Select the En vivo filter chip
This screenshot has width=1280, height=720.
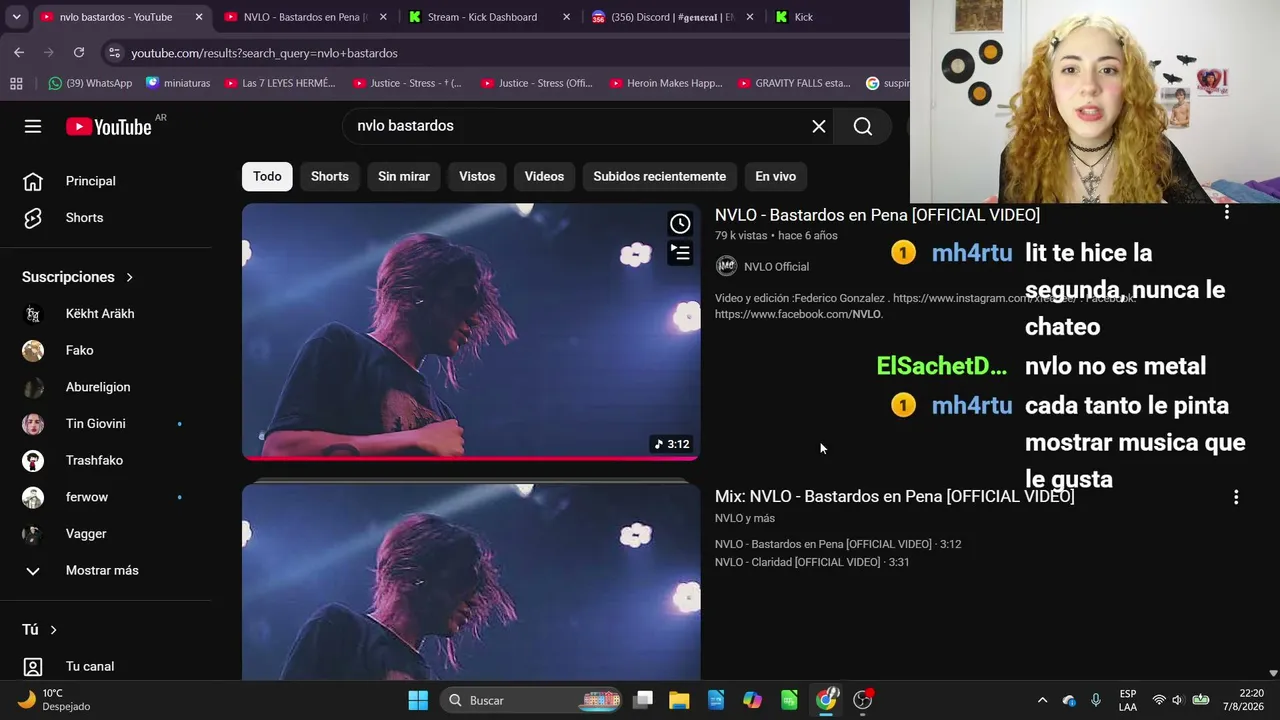coord(776,176)
